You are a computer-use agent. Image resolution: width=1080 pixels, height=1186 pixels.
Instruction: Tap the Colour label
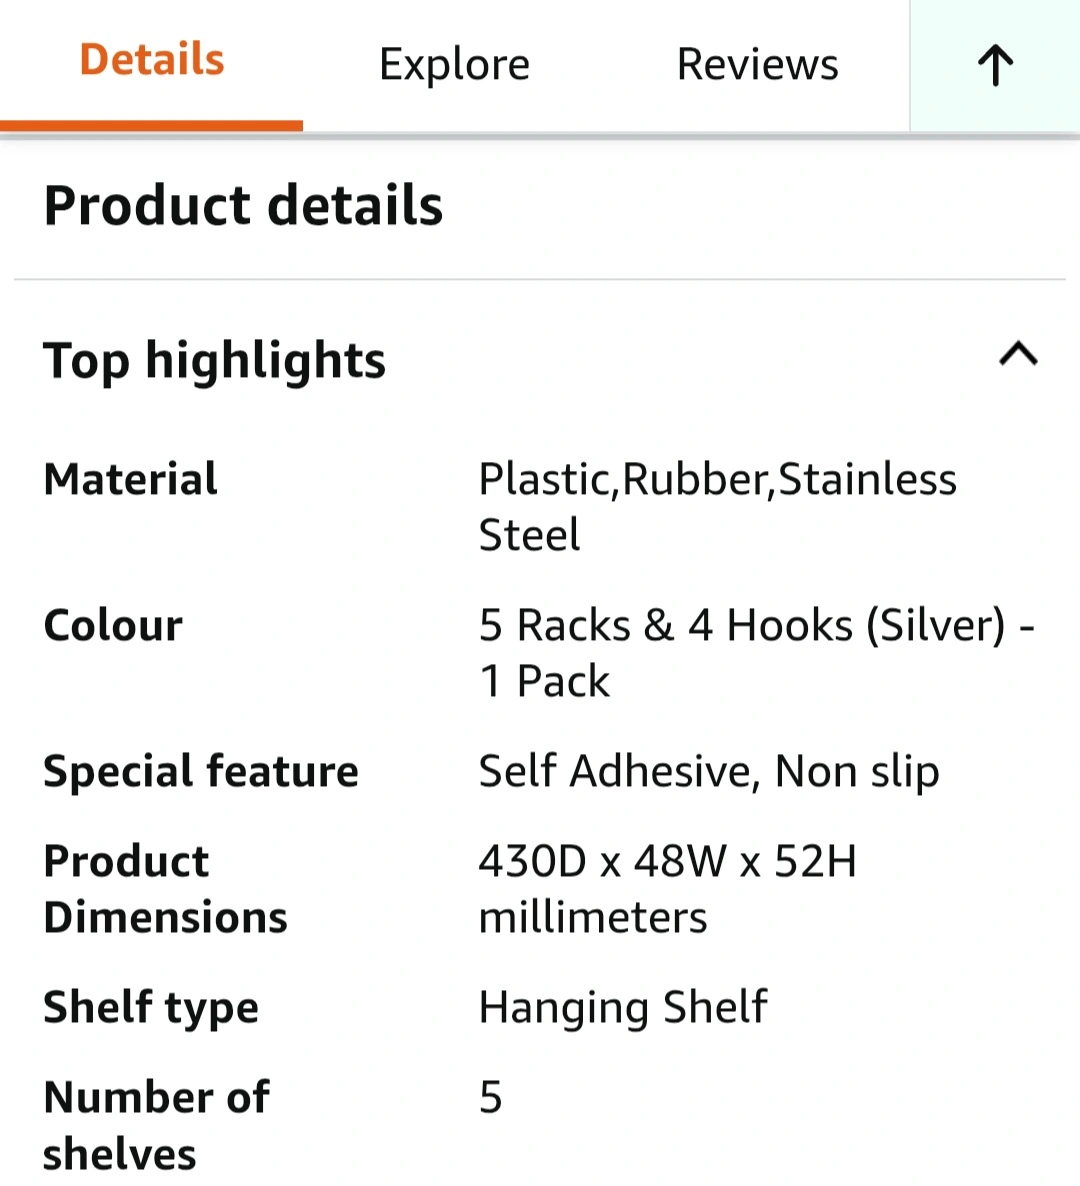tap(113, 625)
